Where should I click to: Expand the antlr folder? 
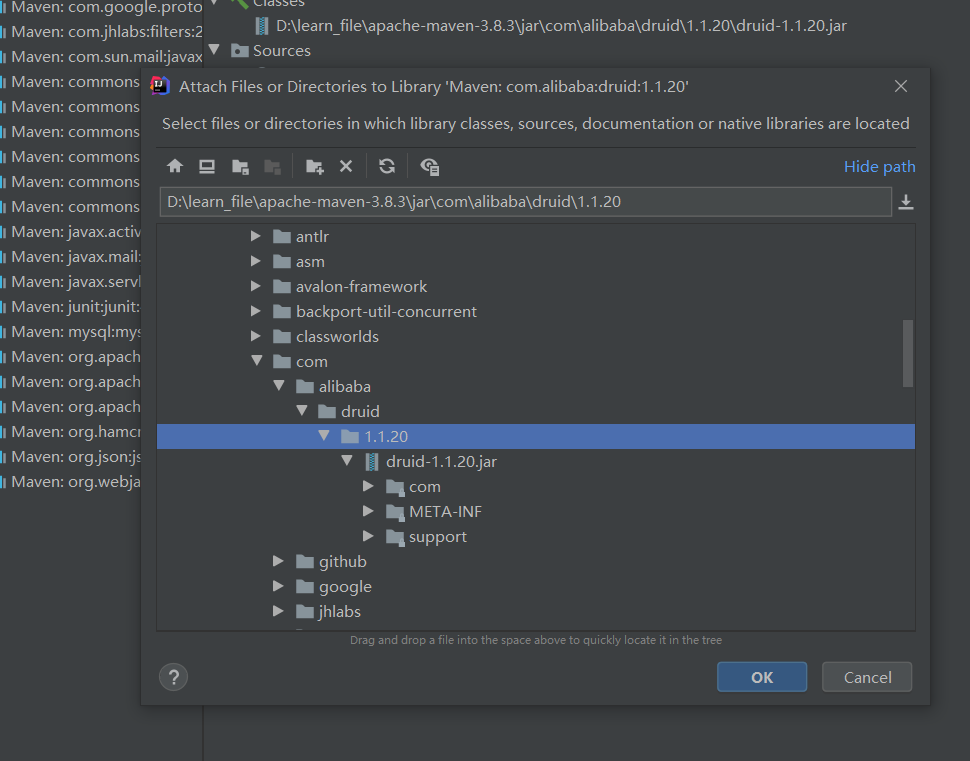pos(255,236)
